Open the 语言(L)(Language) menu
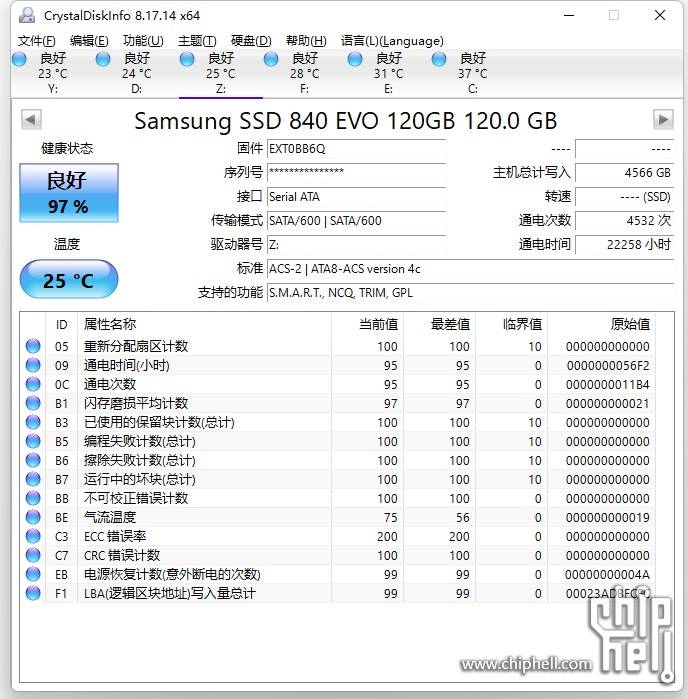The height and width of the screenshot is (699, 688). (392, 41)
